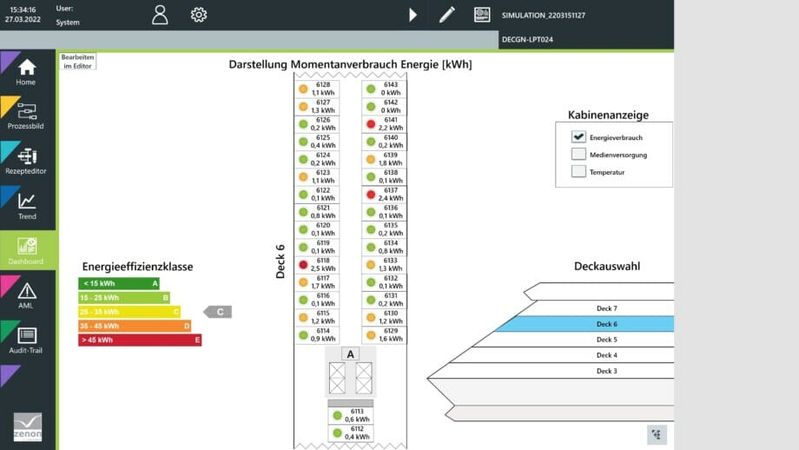Image resolution: width=799 pixels, height=450 pixels.
Task: Go to Home in sidebar
Action: (x=26, y=72)
